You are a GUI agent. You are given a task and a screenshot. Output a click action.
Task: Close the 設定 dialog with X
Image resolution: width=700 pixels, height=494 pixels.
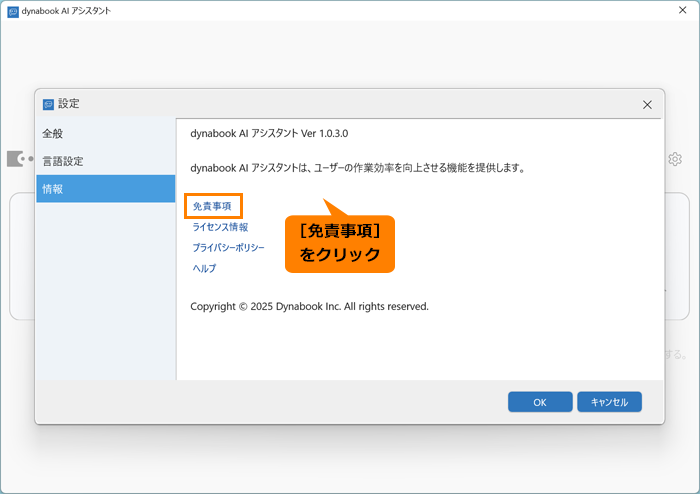(647, 104)
